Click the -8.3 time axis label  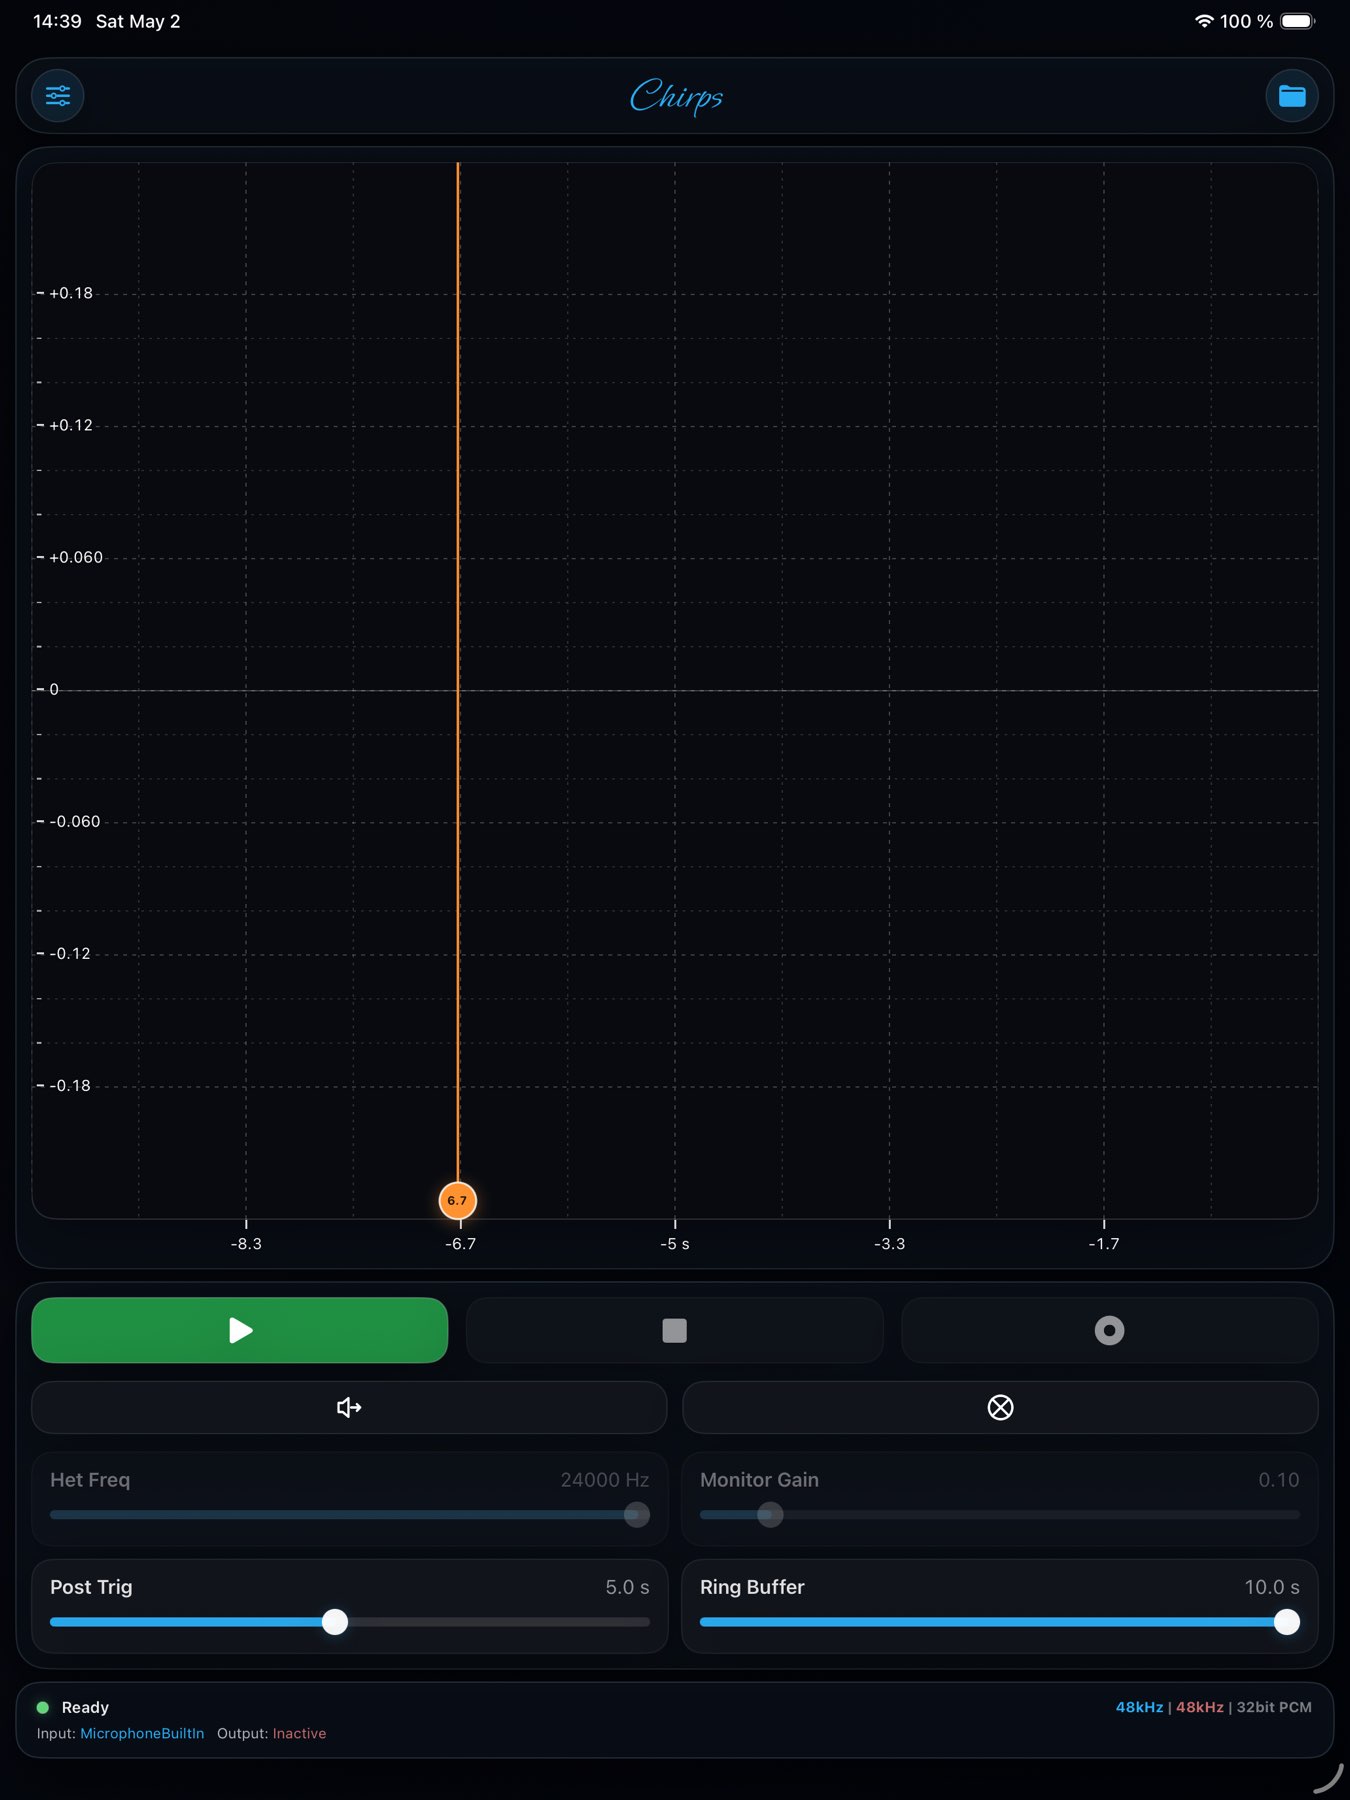[x=246, y=1244]
